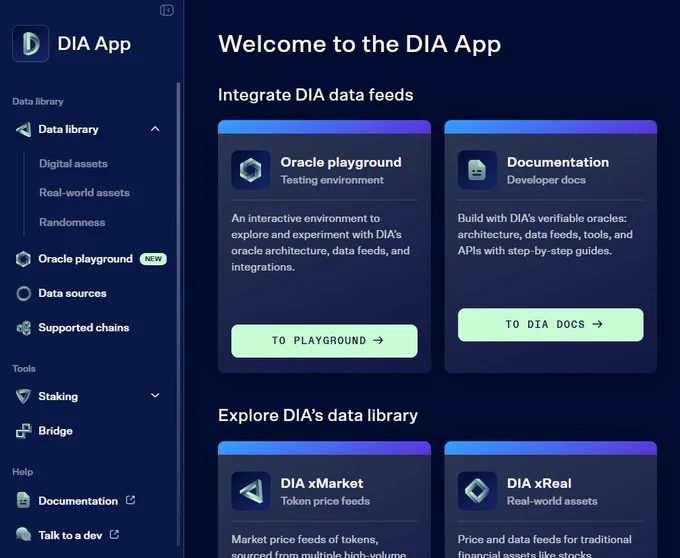Screen dimensions: 680x558
Task: Click the 'Real-world assets' subtitle on xReal card
Action: [552, 501]
